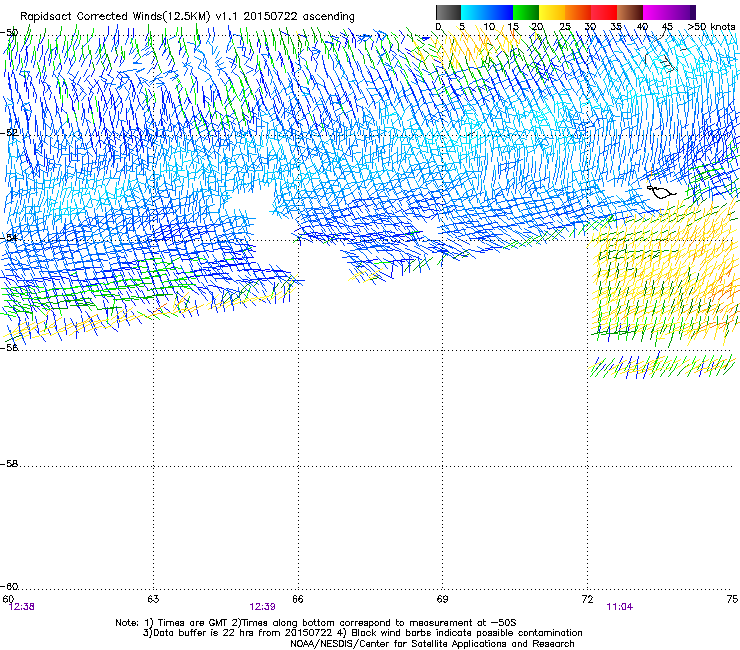Click the orange 25-30 knots legend swatch
Image resolution: width=740 pixels, height=650 pixels.
point(578,12)
